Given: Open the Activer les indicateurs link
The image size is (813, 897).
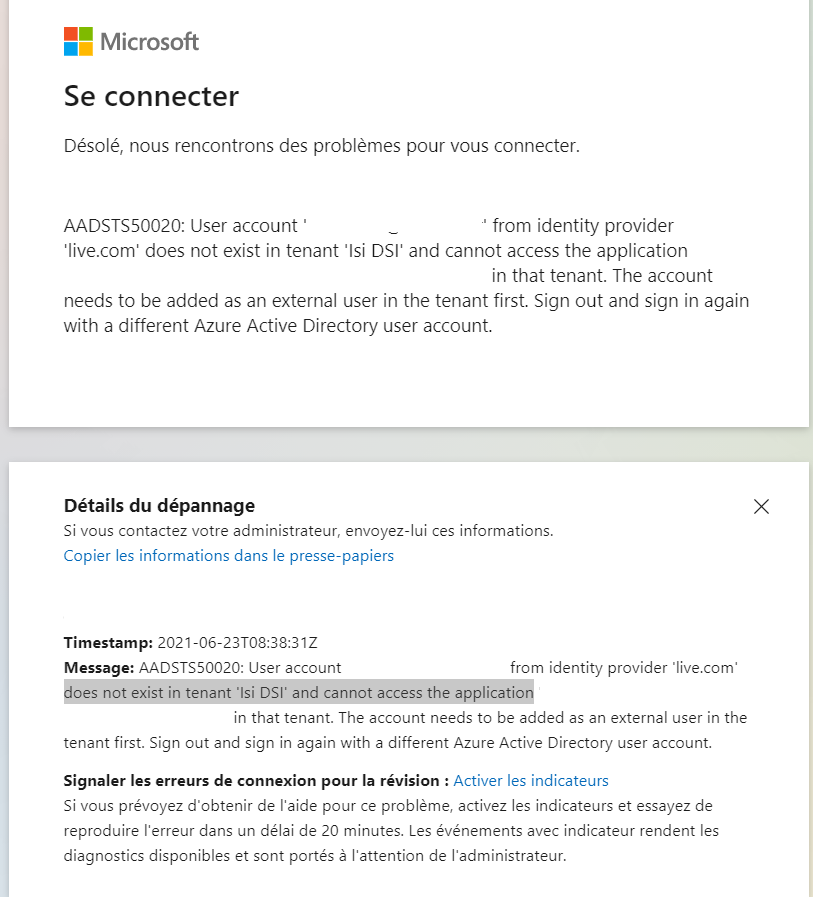Looking at the screenshot, I should [530, 780].
